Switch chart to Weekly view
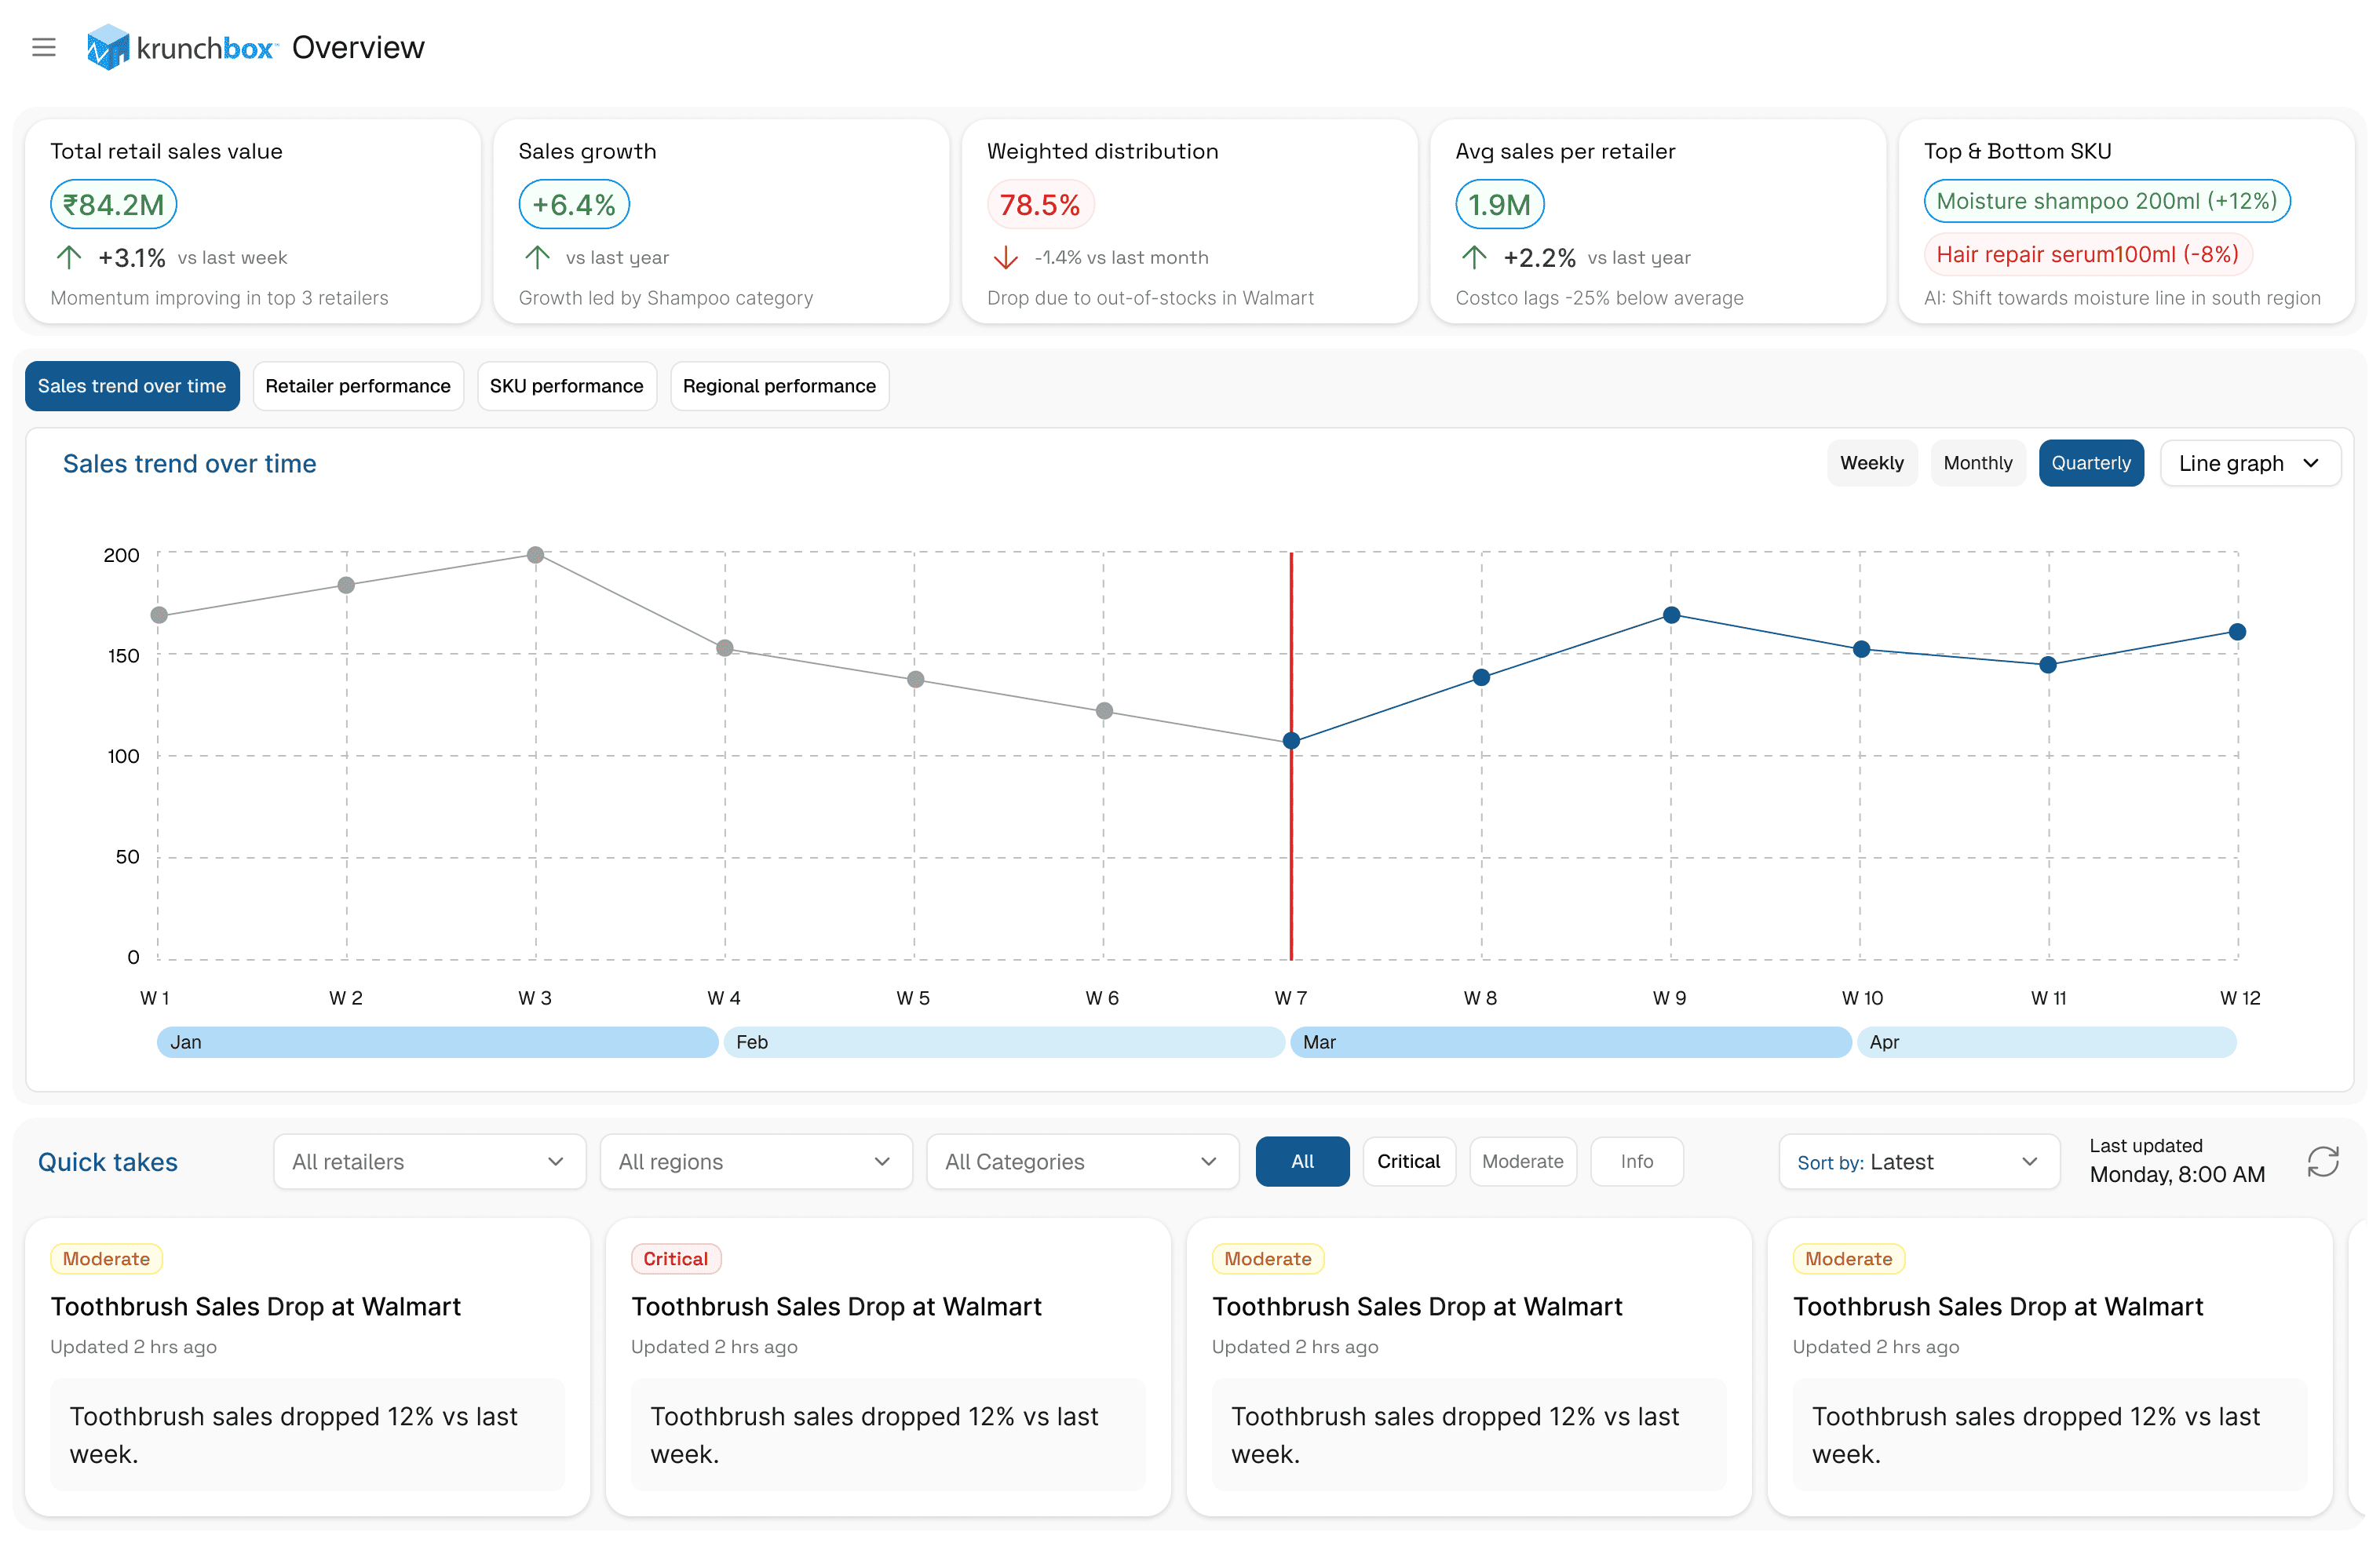Image resolution: width=2380 pixels, height=1543 pixels. (x=1871, y=463)
